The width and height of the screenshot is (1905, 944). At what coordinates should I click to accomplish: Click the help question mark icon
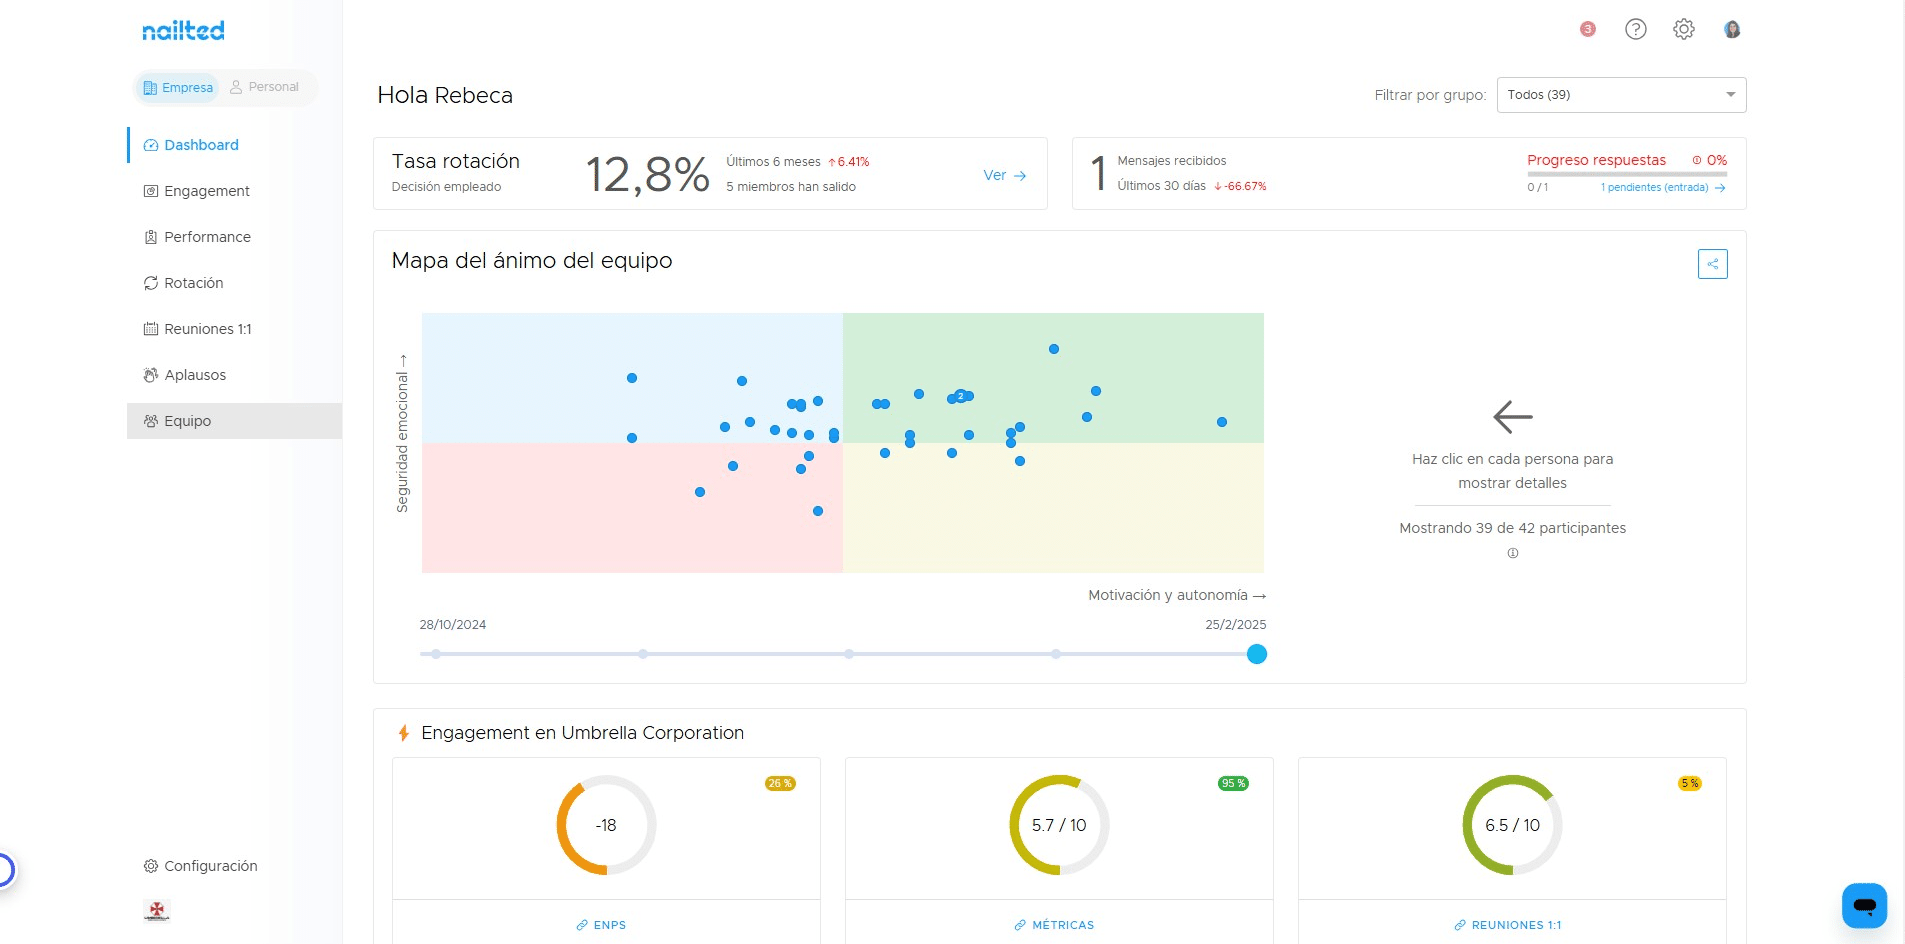click(1635, 29)
